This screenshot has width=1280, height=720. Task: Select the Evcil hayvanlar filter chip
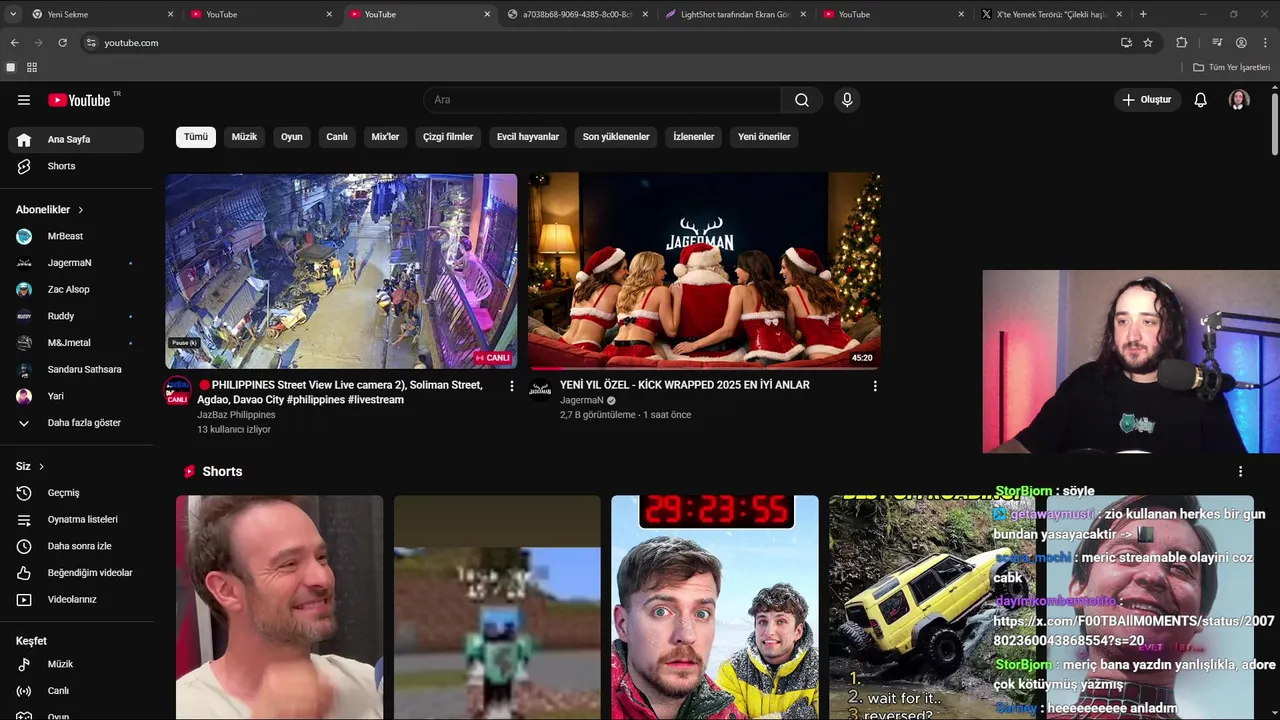[x=528, y=137]
